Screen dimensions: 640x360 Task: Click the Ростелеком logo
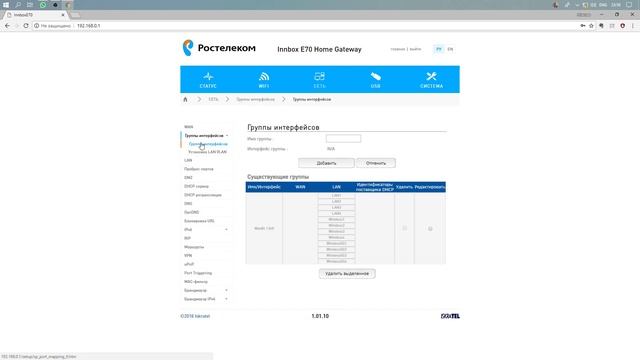pyautogui.click(x=219, y=48)
